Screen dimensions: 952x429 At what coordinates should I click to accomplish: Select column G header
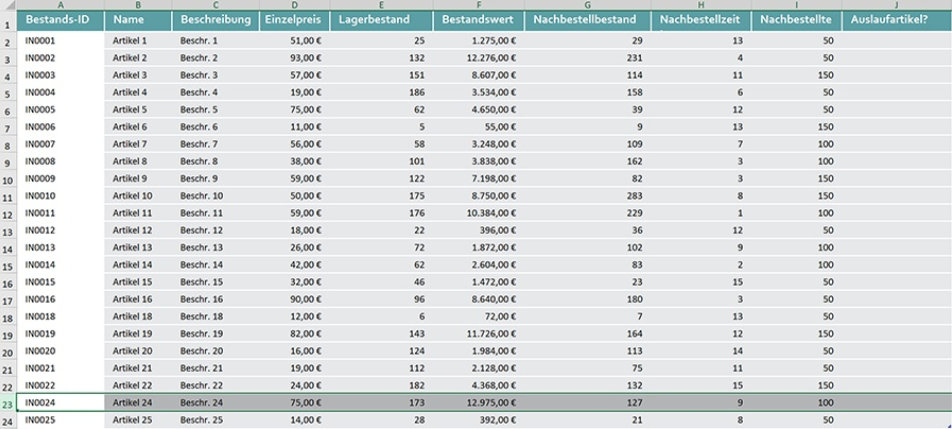(588, 5)
